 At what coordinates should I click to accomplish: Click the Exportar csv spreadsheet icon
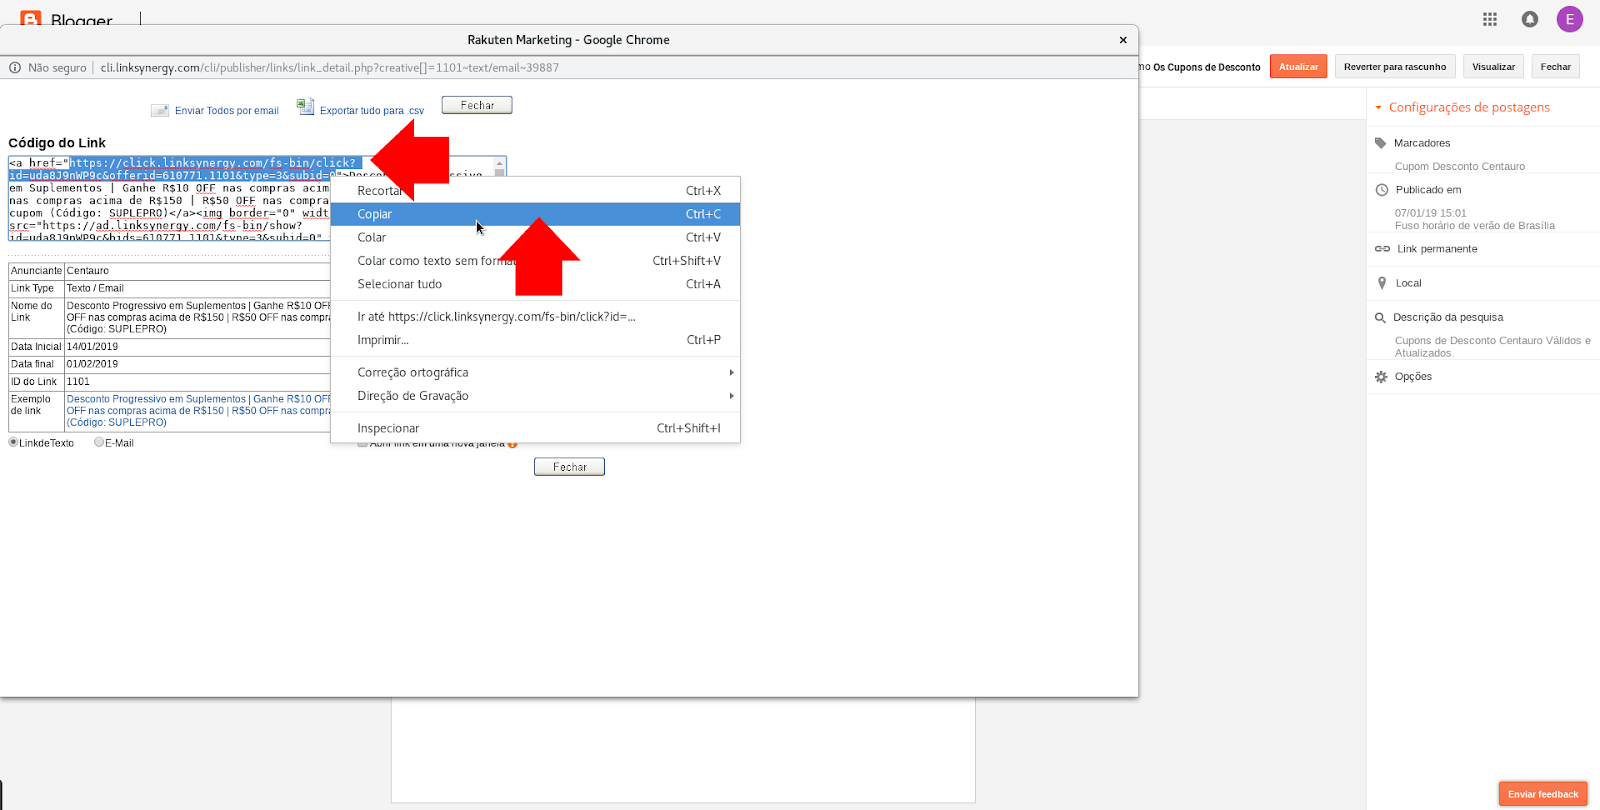coord(305,107)
